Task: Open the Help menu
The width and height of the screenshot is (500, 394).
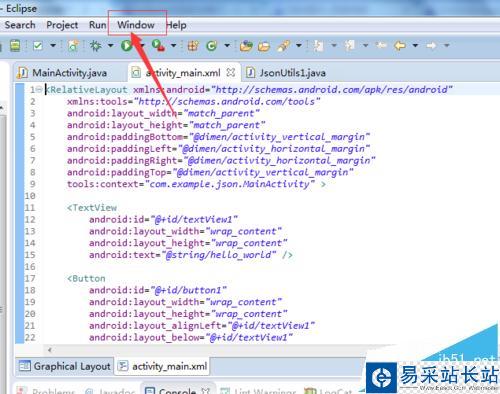Action: [x=176, y=25]
